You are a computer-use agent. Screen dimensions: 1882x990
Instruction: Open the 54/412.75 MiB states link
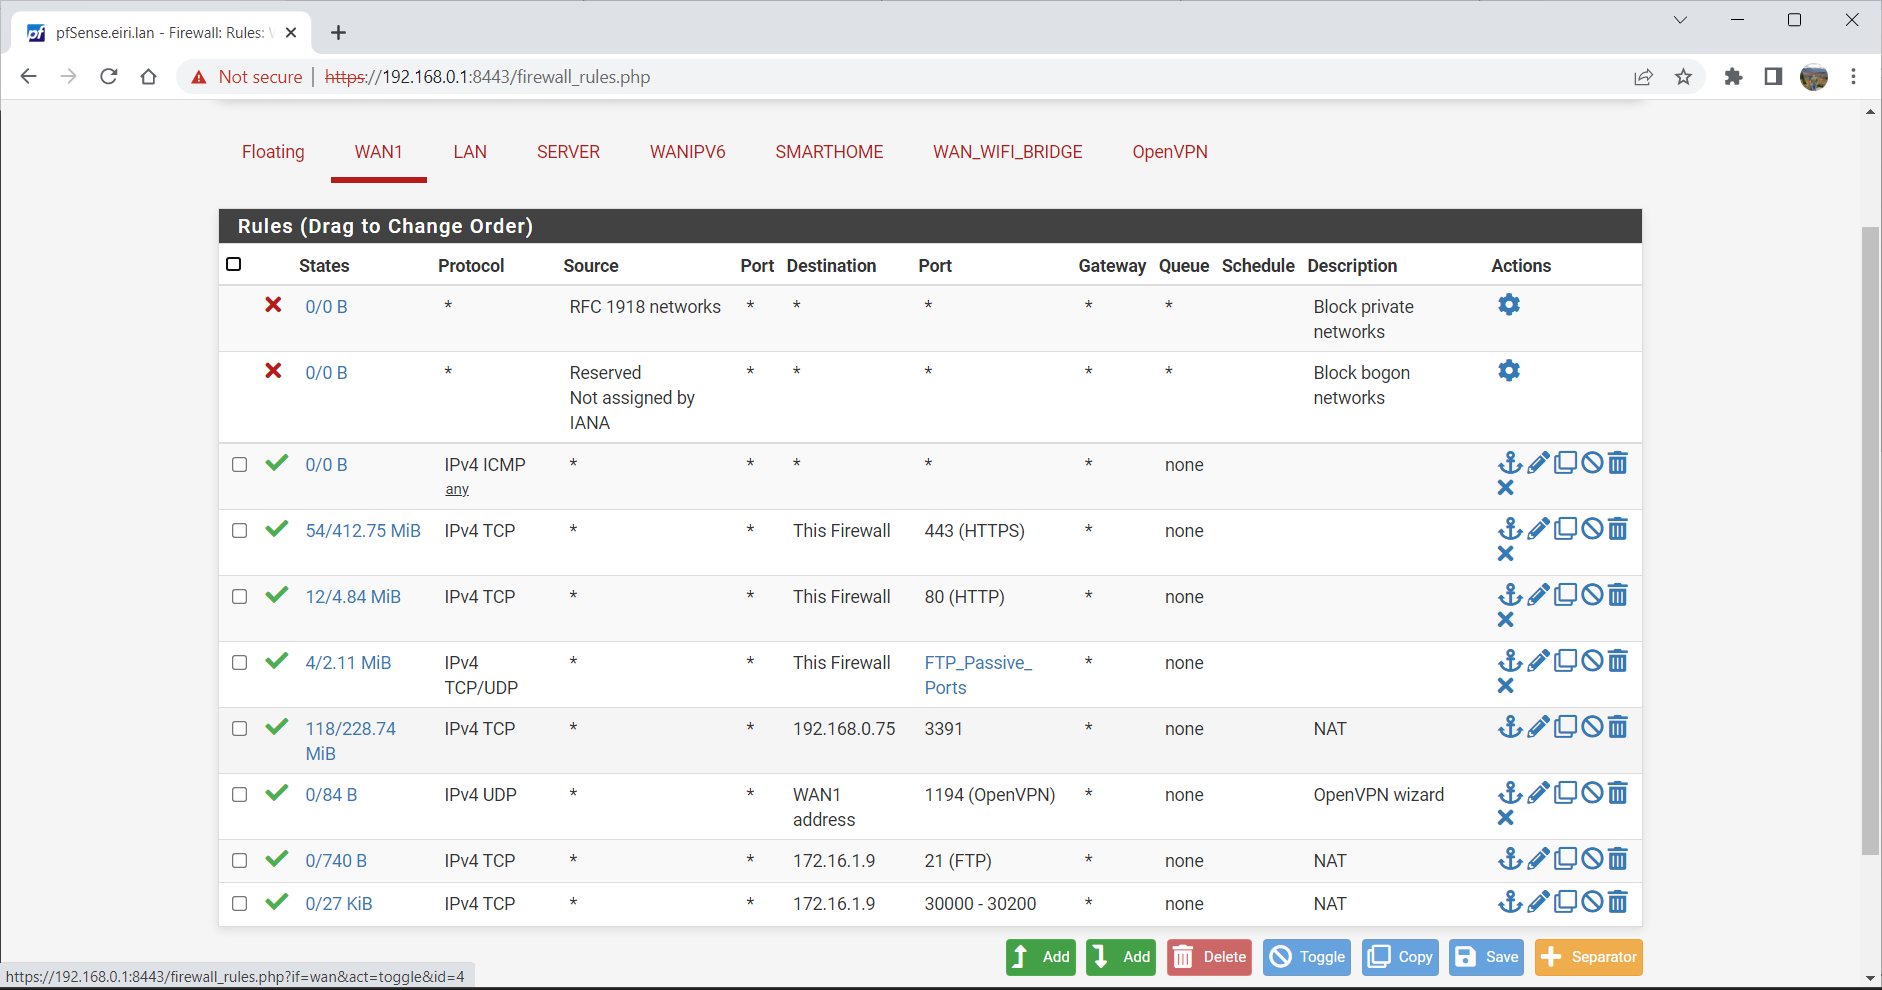coord(363,531)
